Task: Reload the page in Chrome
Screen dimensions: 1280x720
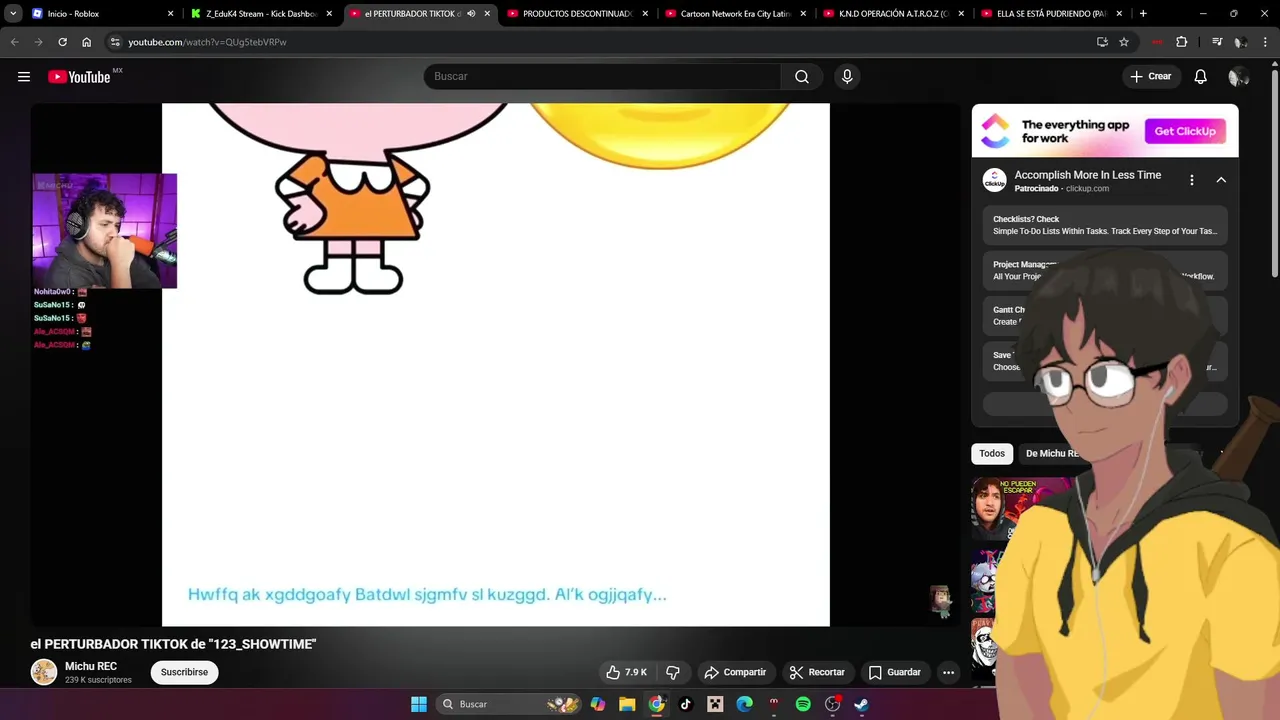Action: (62, 42)
